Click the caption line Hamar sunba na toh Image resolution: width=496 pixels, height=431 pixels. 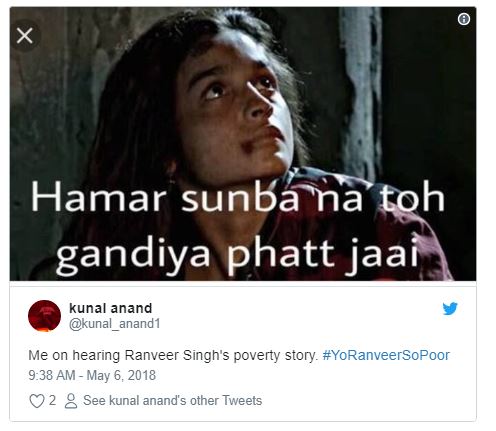point(238,197)
